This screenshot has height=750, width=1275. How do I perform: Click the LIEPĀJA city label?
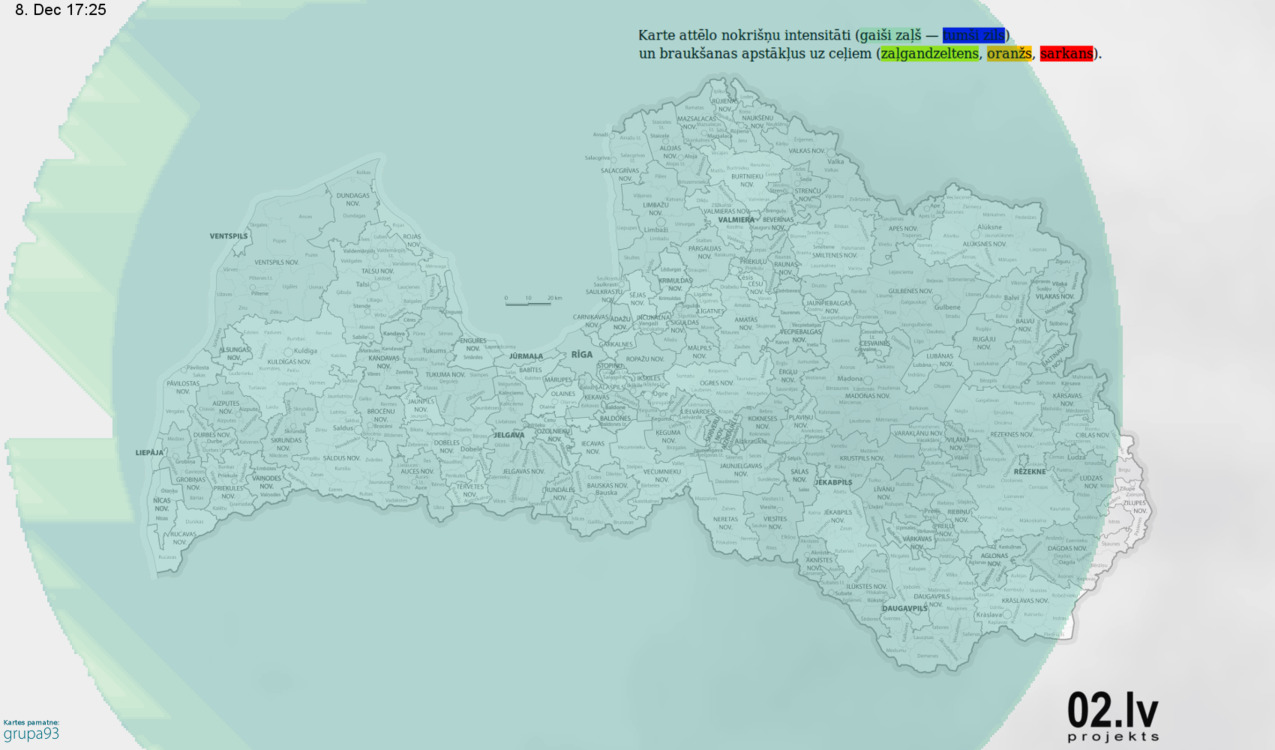(149, 453)
